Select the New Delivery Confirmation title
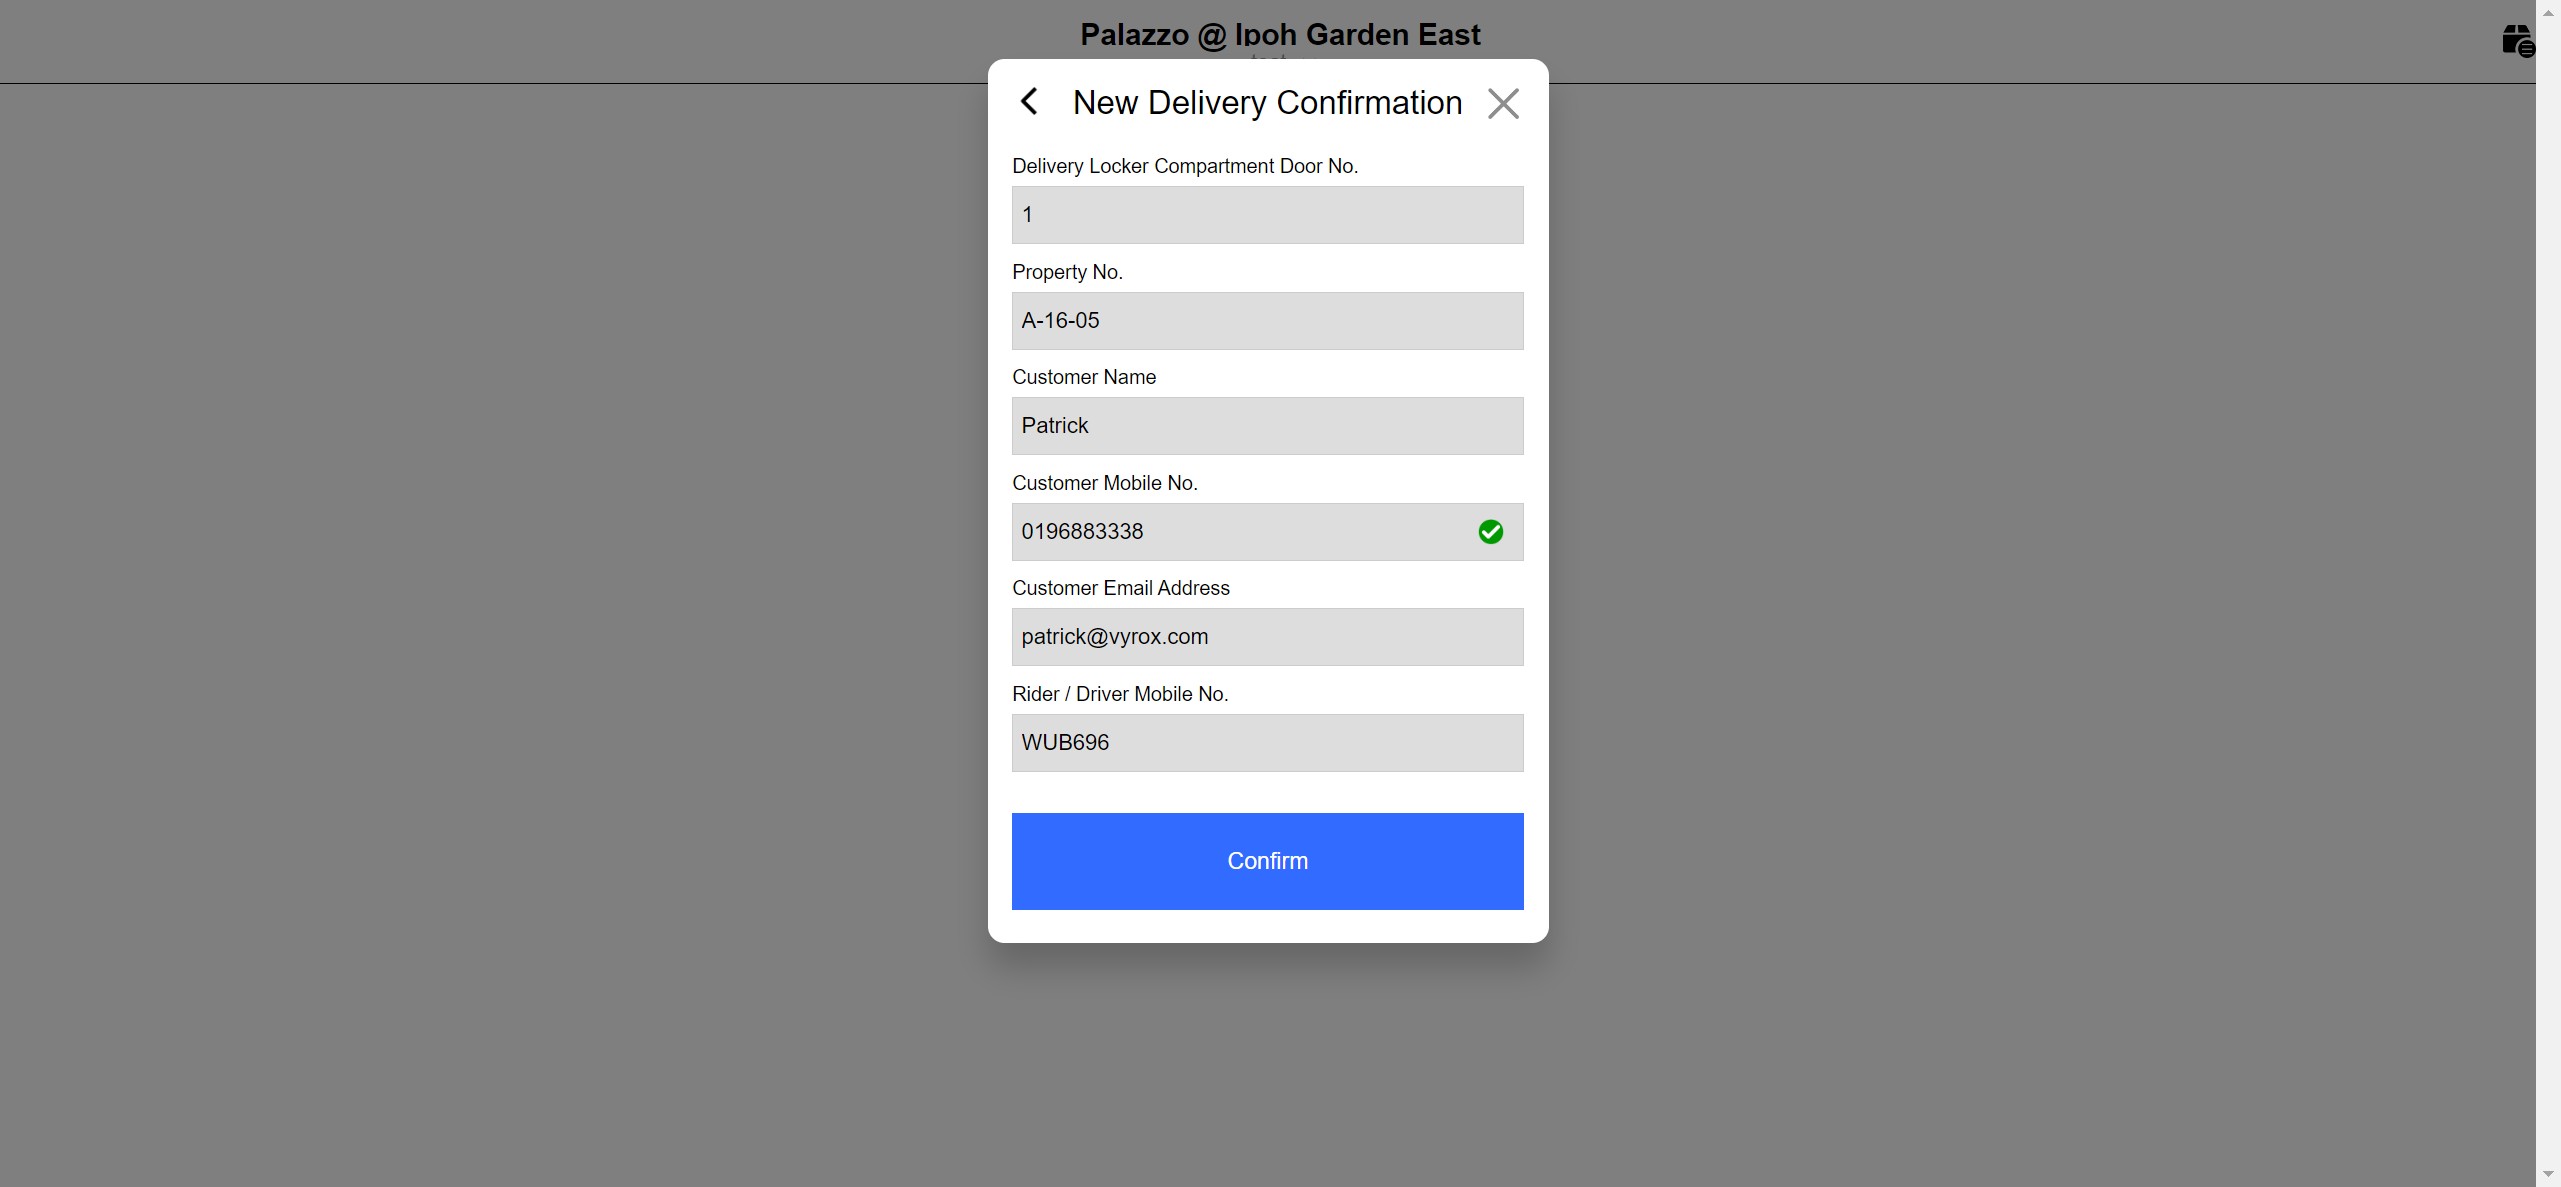The width and height of the screenshot is (2561, 1187). pos(1266,102)
